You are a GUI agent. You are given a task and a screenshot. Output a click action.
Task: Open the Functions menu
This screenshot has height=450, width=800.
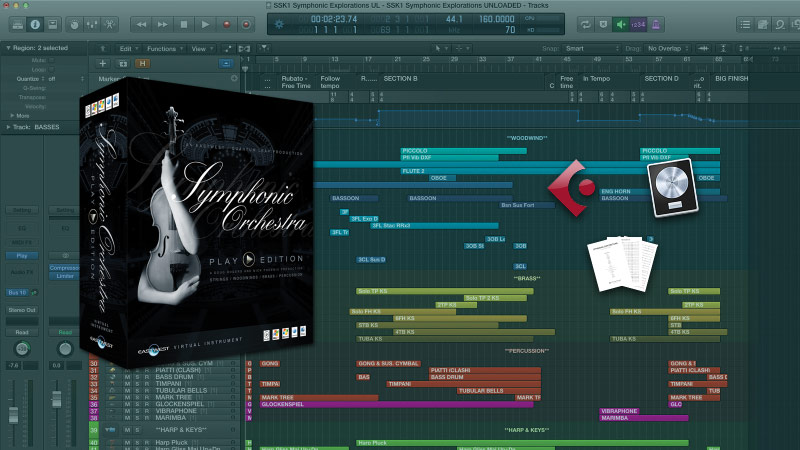(x=164, y=48)
